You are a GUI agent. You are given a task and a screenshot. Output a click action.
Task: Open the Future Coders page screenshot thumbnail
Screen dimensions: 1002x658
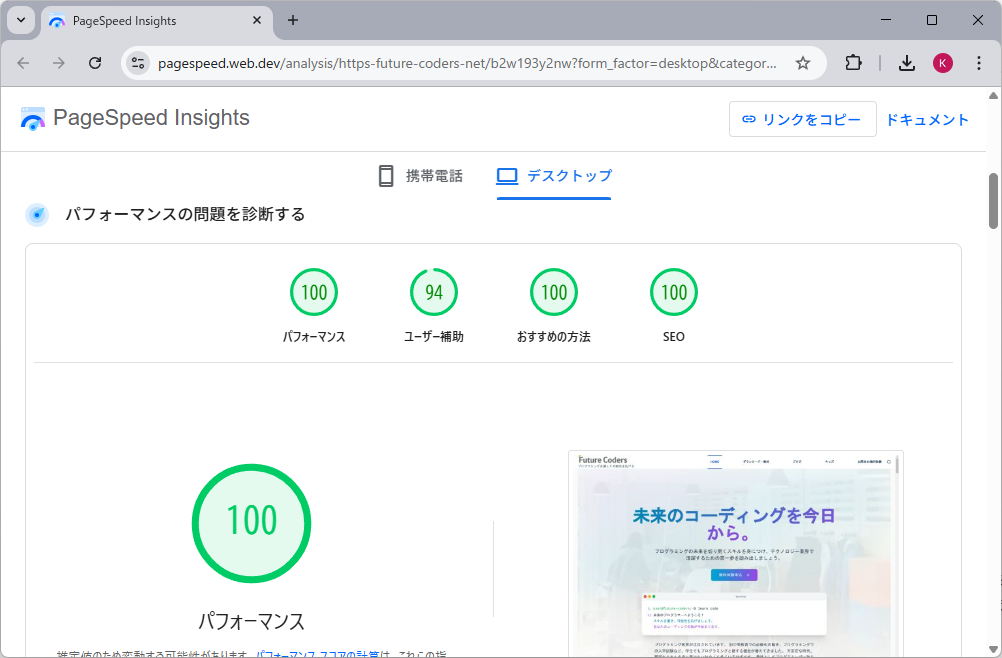[736, 553]
